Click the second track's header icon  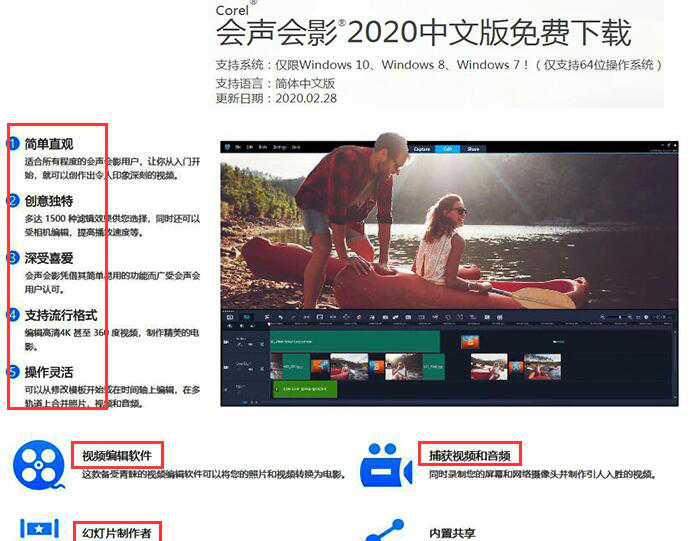(x=226, y=367)
